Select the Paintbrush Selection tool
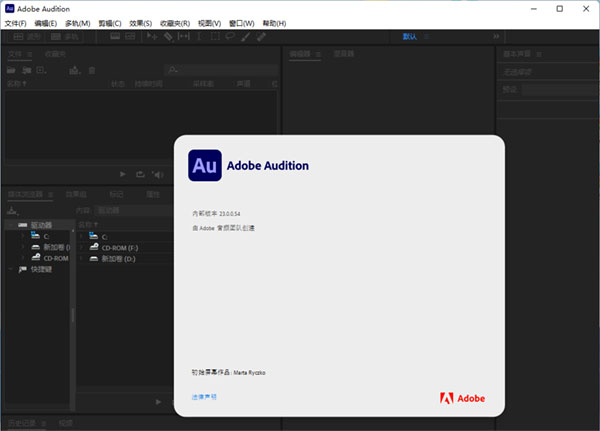Viewport: 600px width, 431px height. (x=245, y=36)
